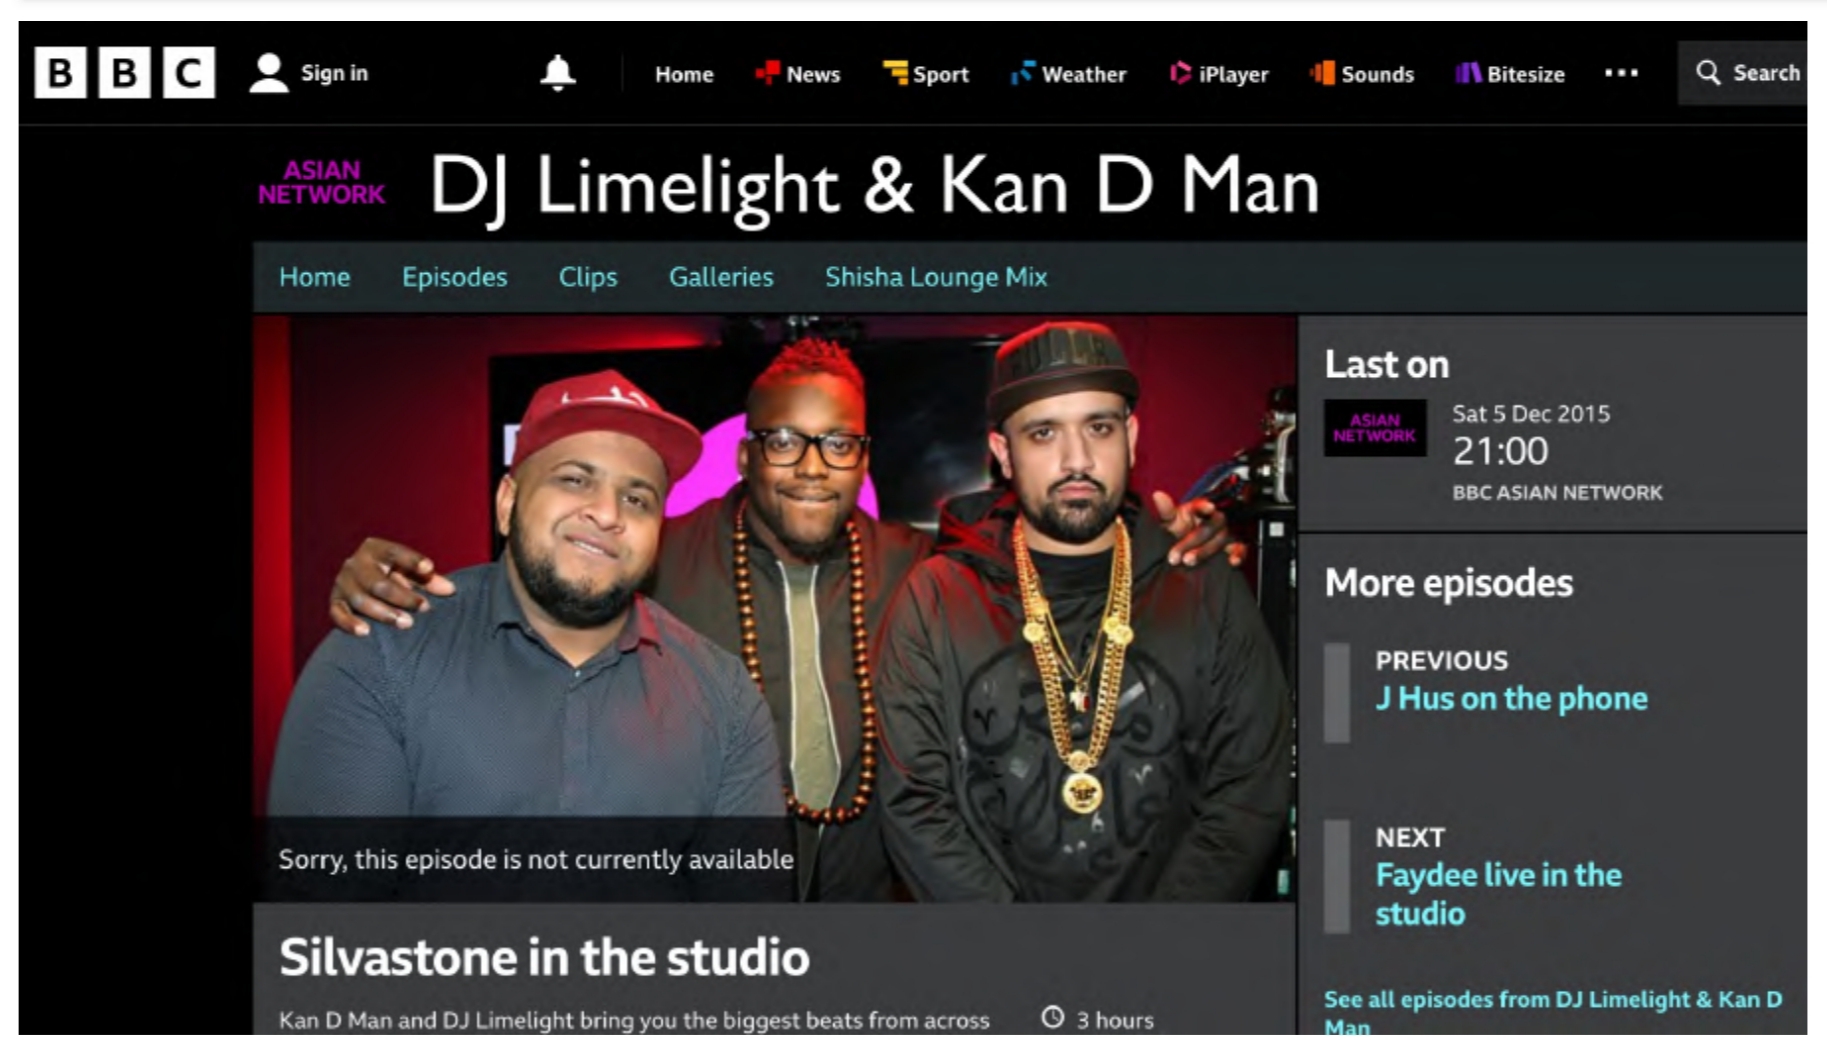Click the Asian Network logo beside title
The height and width of the screenshot is (1052, 1827).
[x=321, y=183]
